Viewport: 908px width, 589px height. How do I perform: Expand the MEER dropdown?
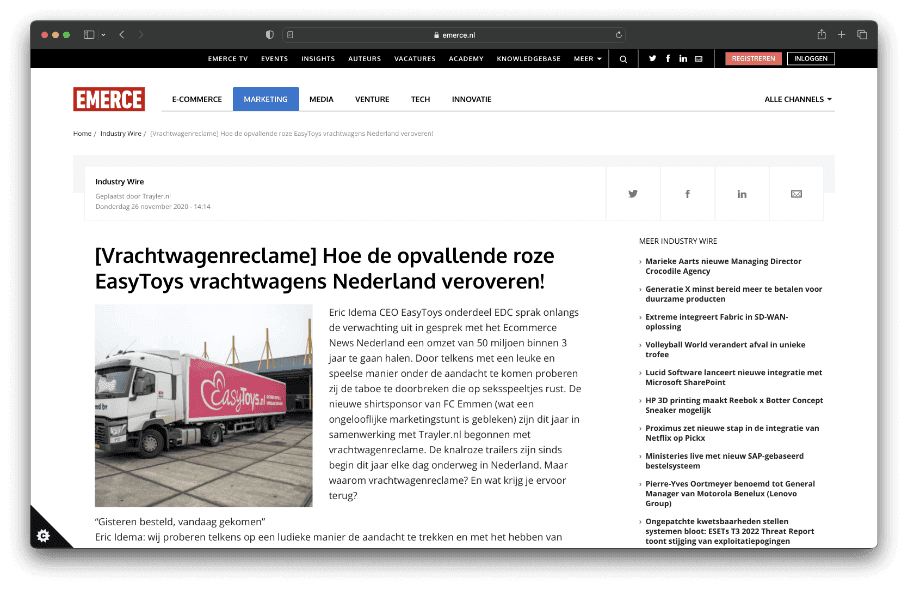pyautogui.click(x=587, y=58)
